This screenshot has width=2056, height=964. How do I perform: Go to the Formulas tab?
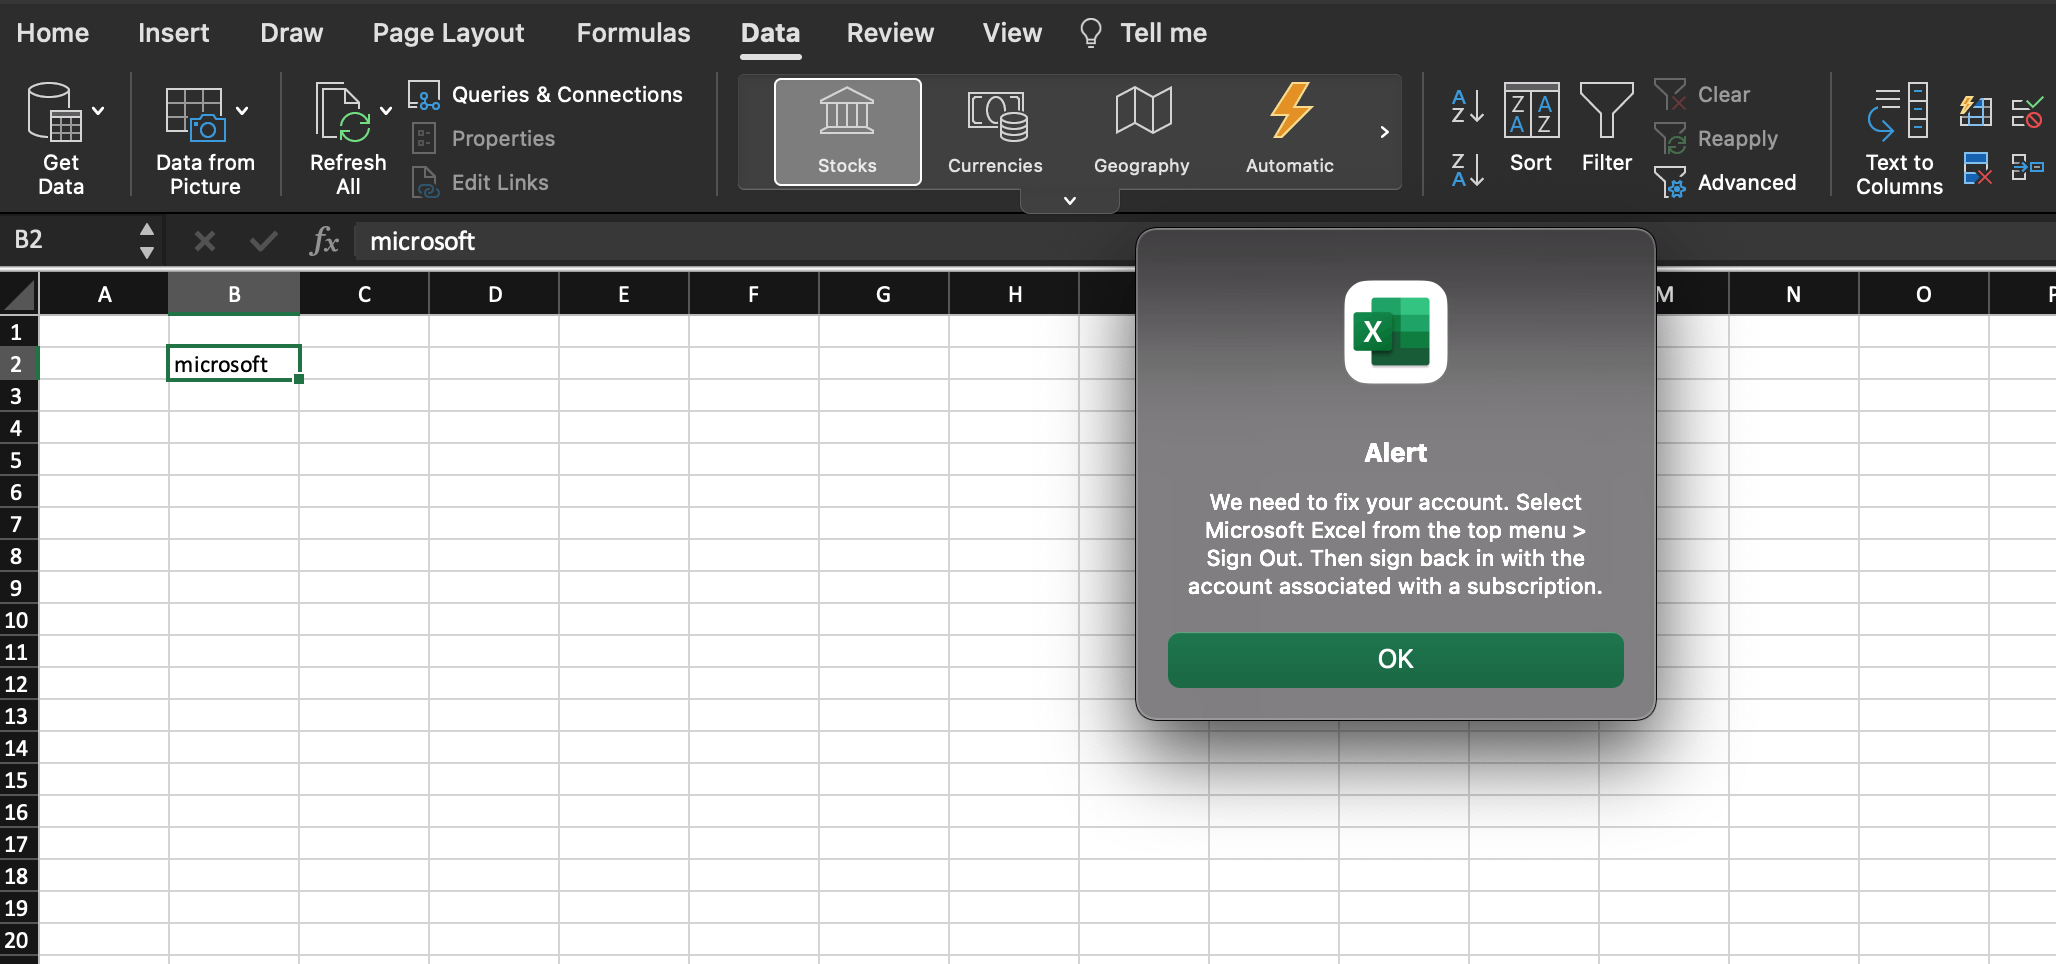[x=634, y=33]
